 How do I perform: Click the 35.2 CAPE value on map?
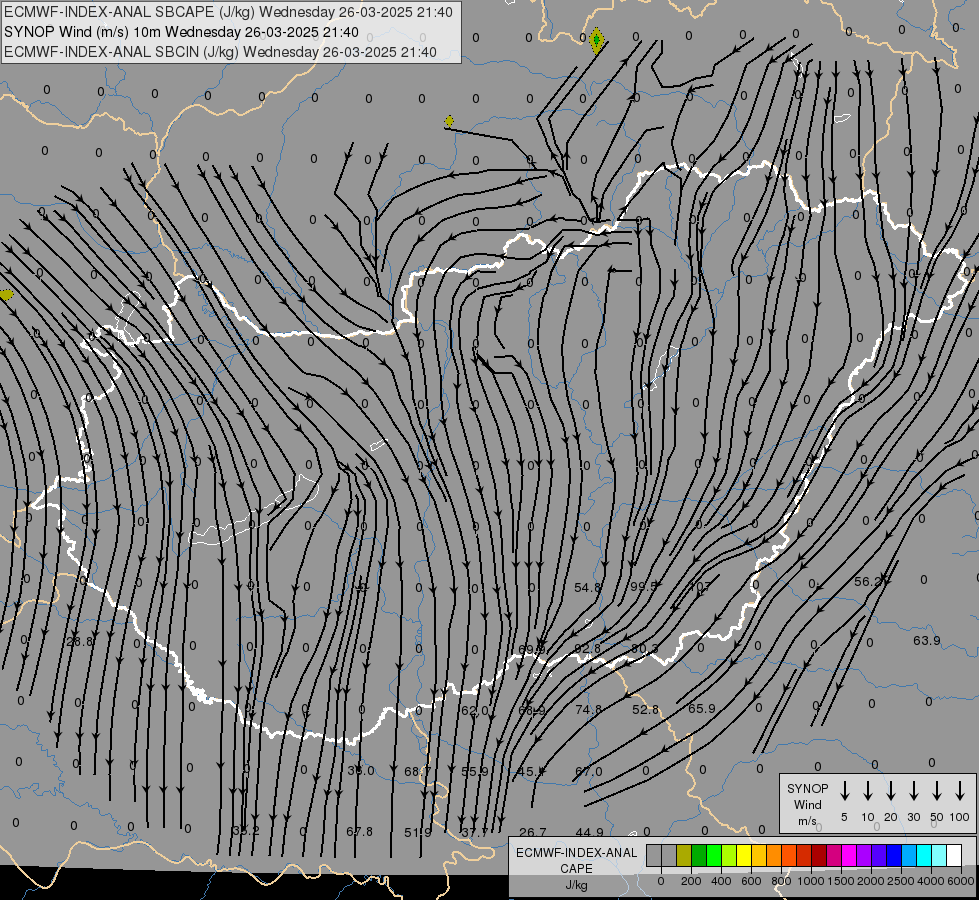point(245,831)
